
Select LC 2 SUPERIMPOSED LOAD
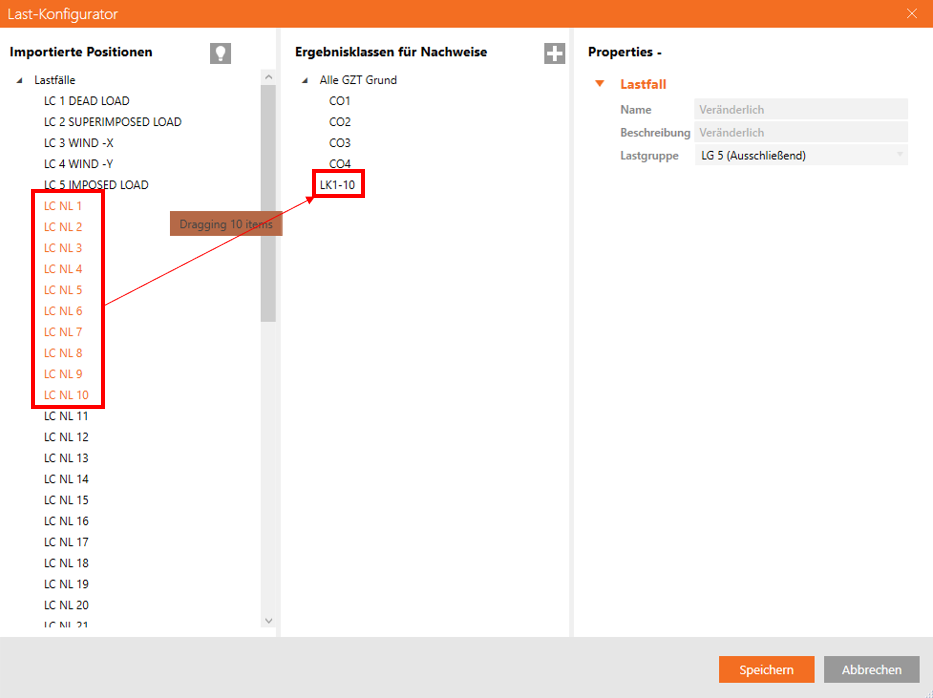[x=112, y=121]
